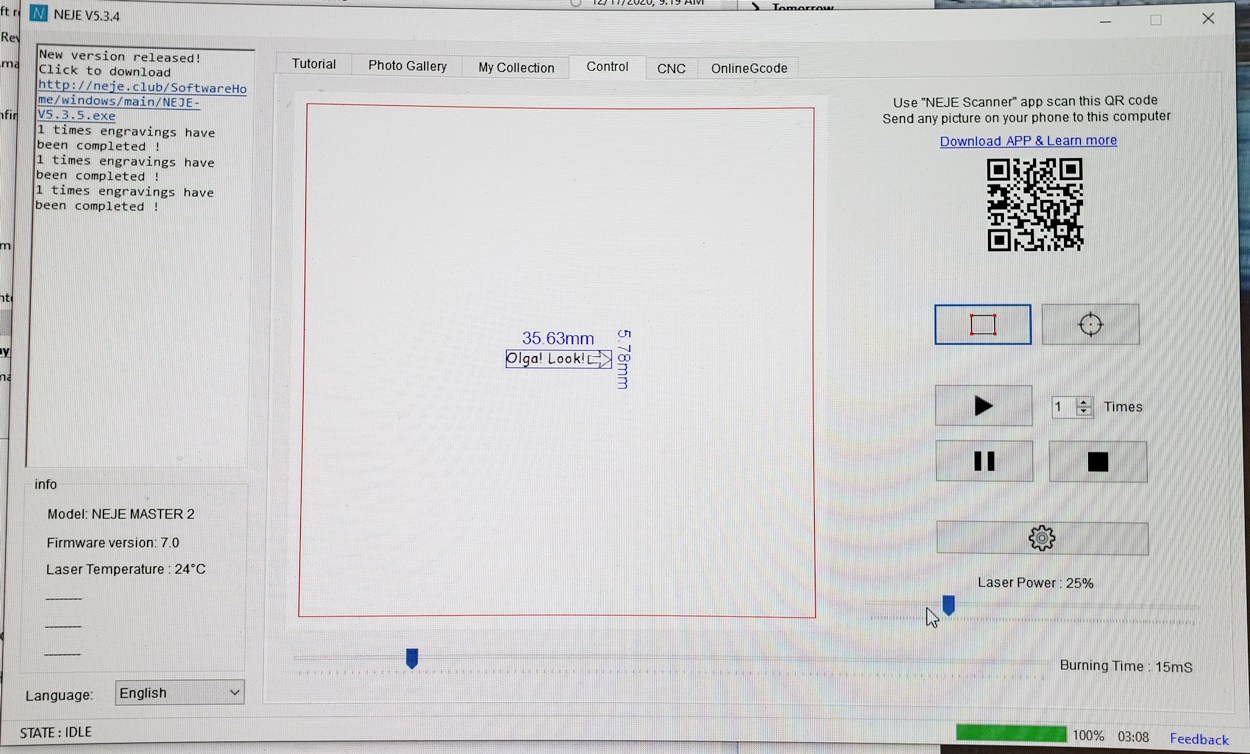Screen dimensions: 1250x754
Task: Switch to the Tutorial tab
Action: [313, 64]
